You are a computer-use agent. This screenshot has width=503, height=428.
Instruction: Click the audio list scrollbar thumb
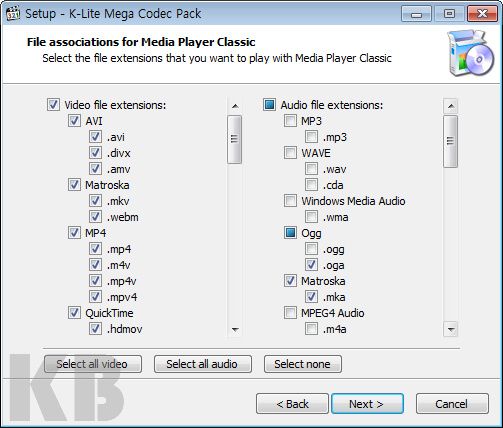click(x=451, y=141)
